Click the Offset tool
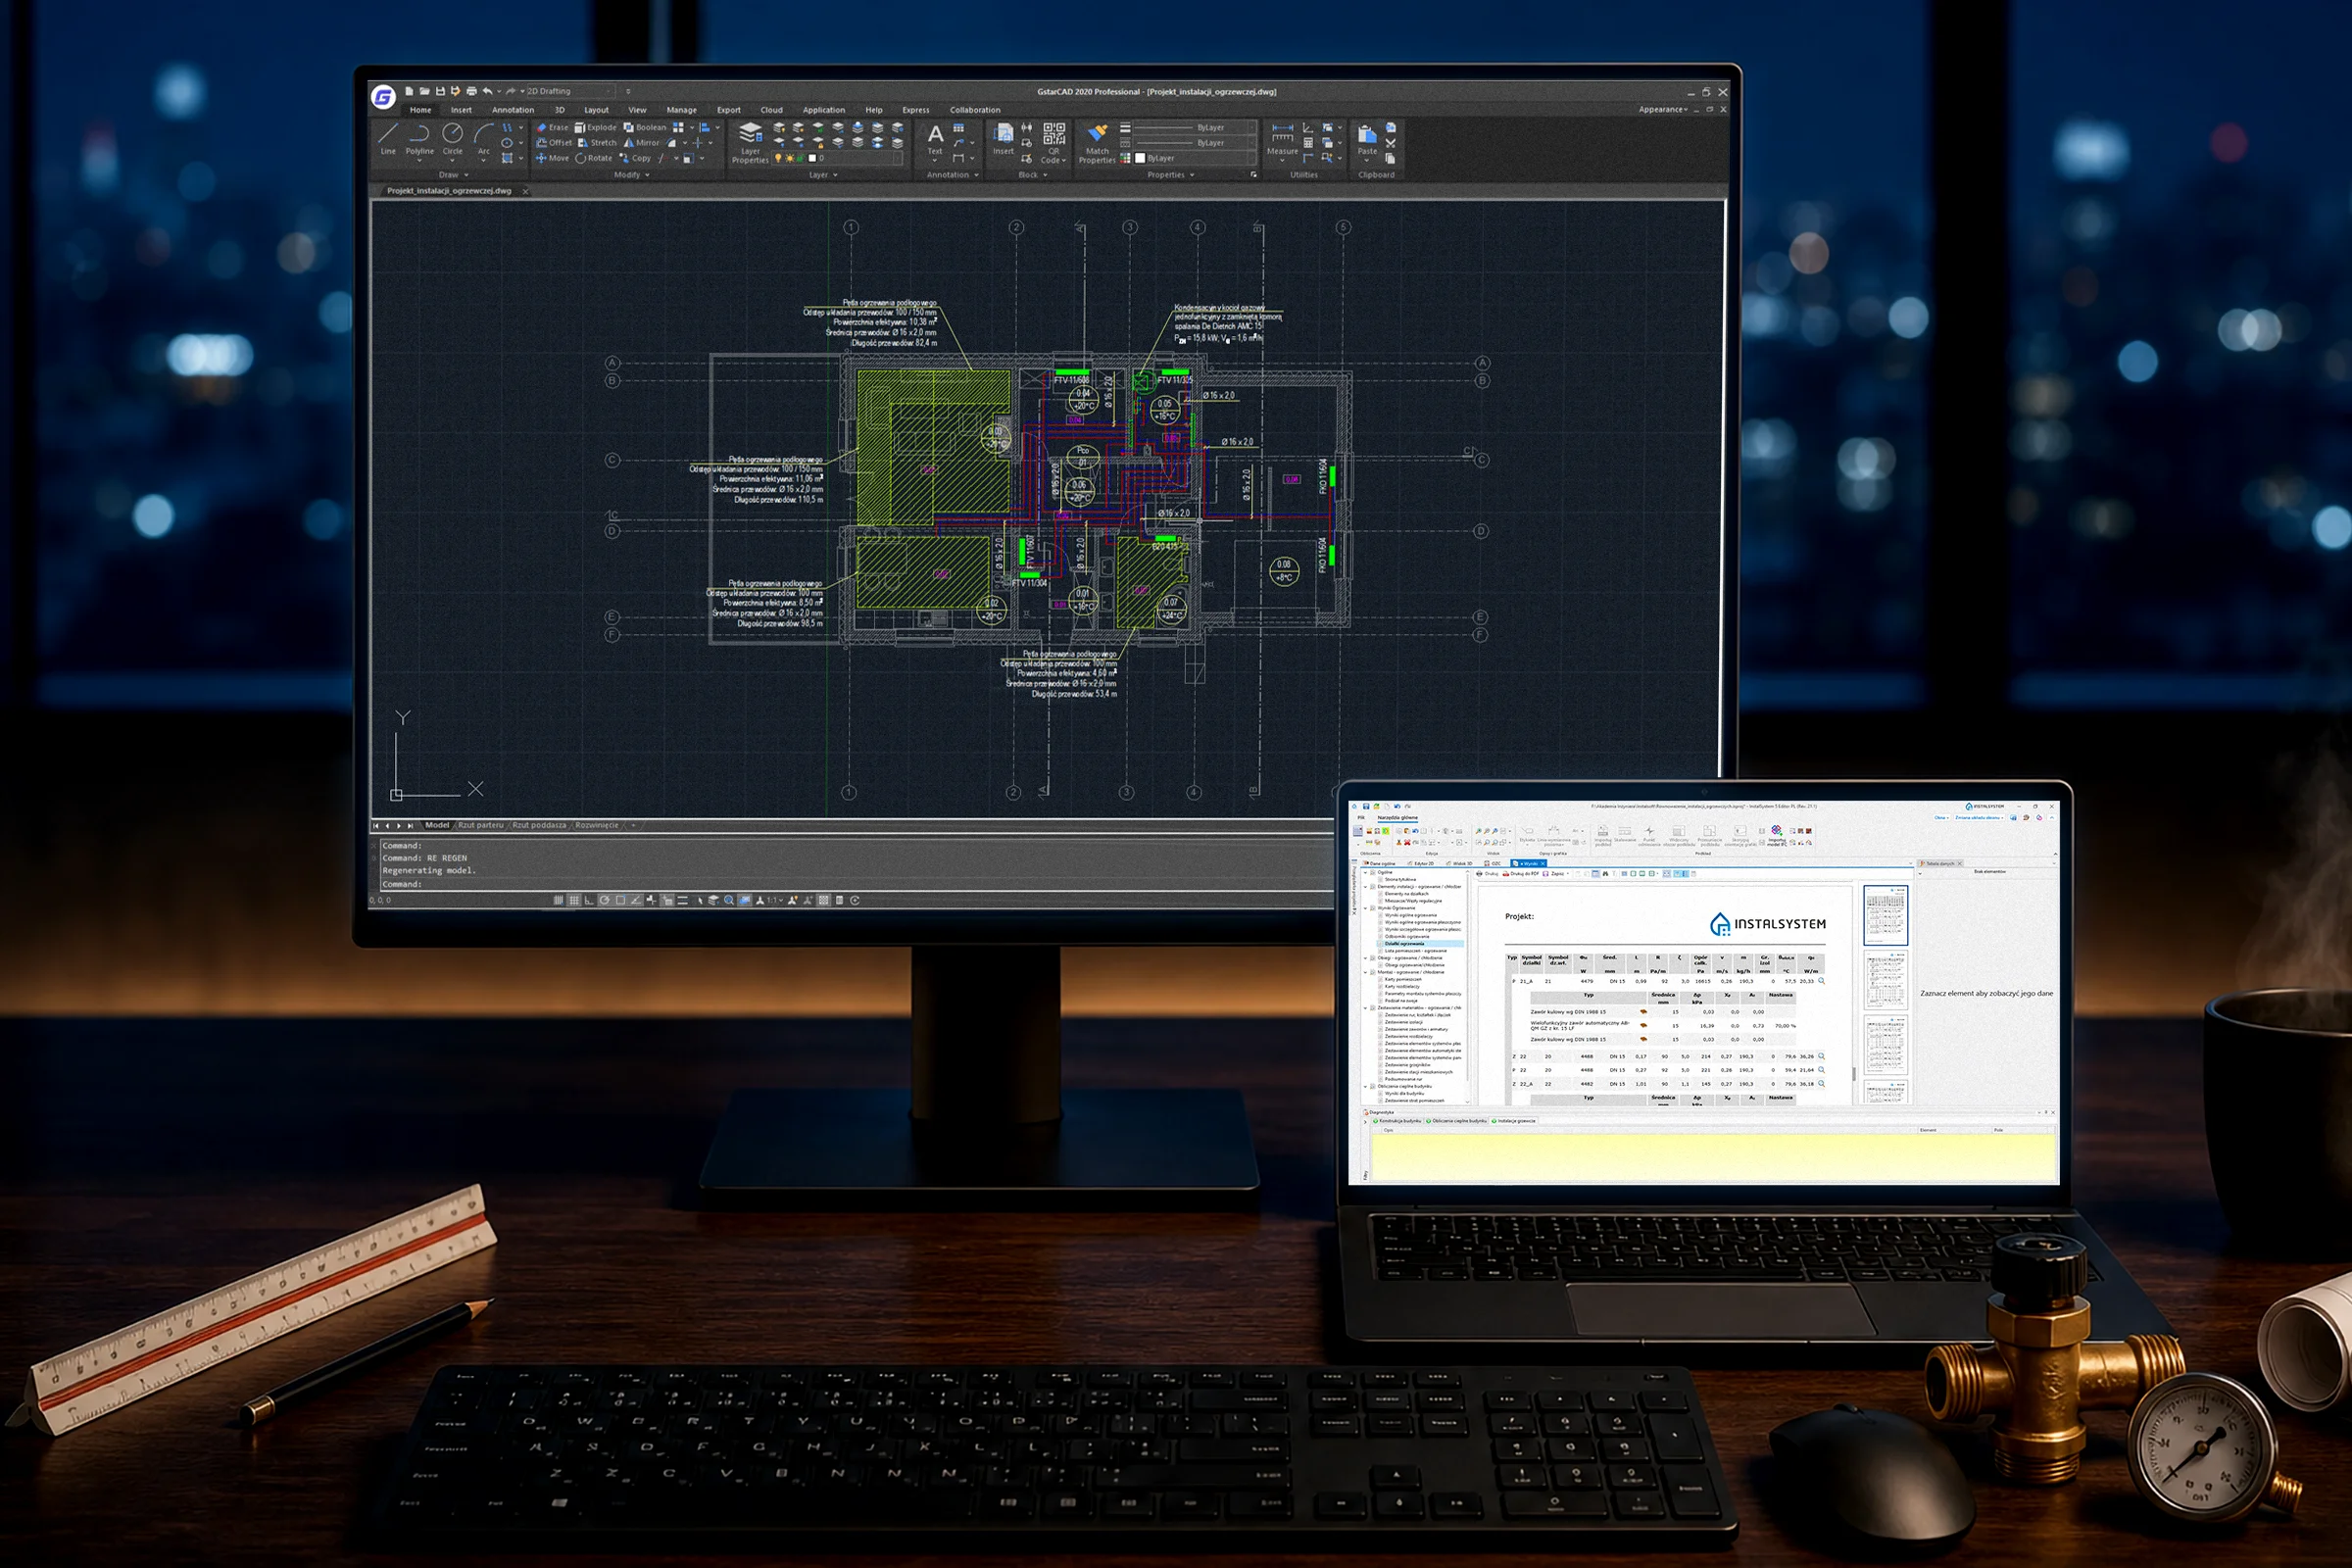 (554, 143)
